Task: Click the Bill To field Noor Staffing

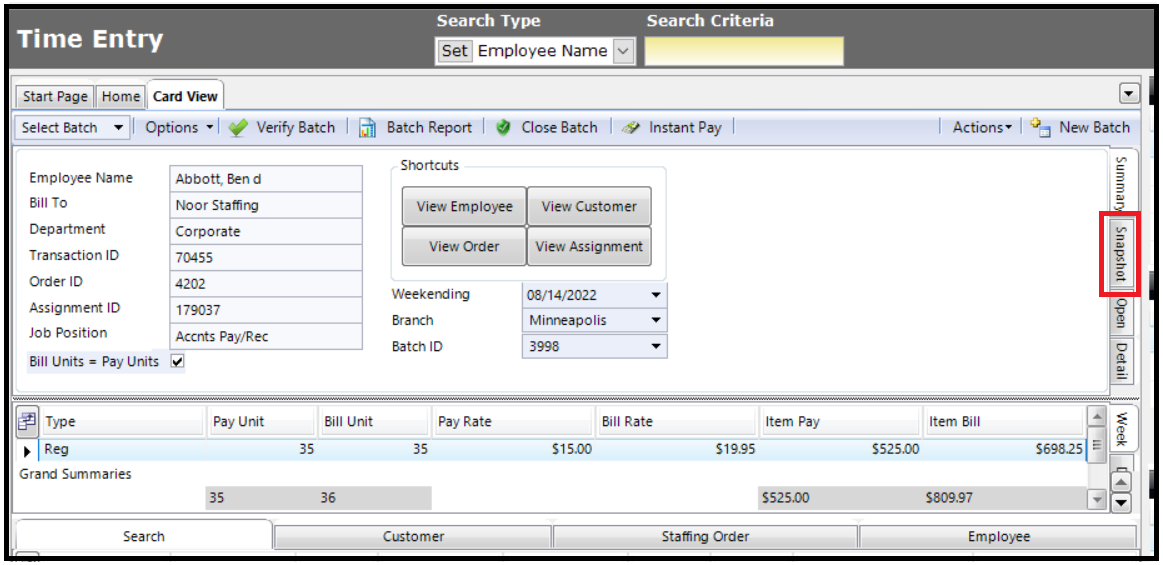Action: coord(266,205)
